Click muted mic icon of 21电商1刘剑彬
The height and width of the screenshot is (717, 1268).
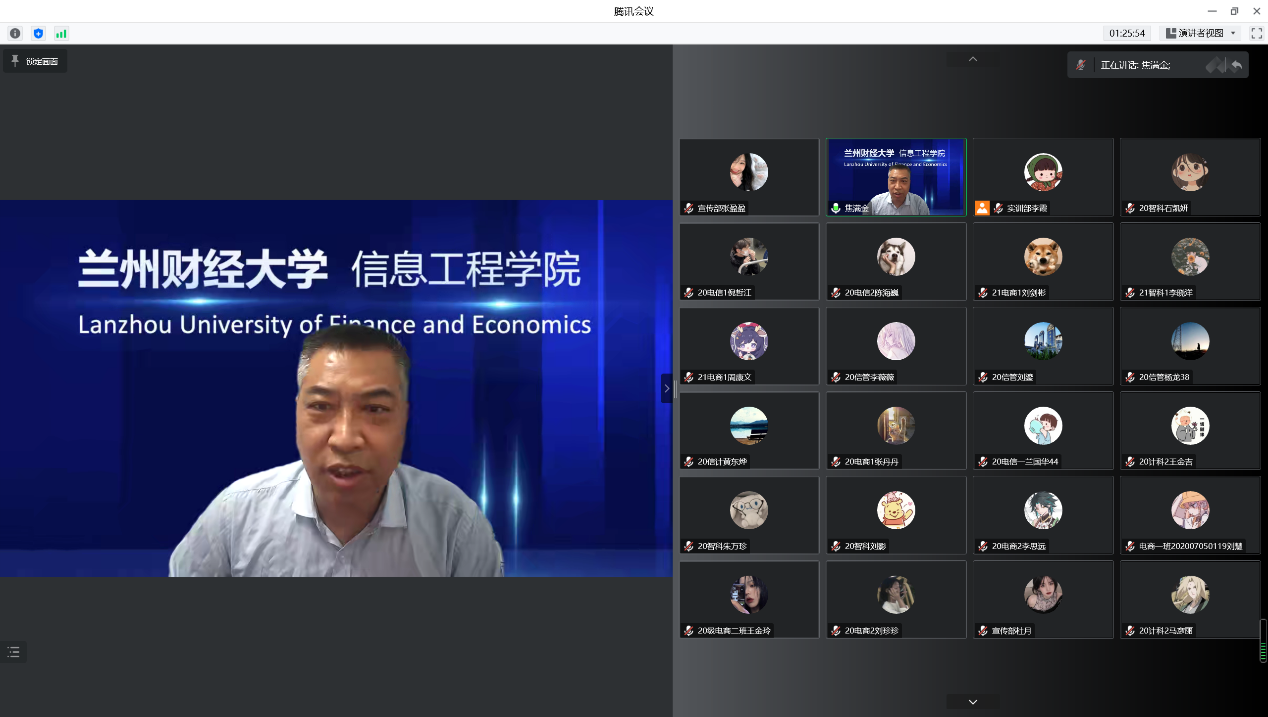983,292
